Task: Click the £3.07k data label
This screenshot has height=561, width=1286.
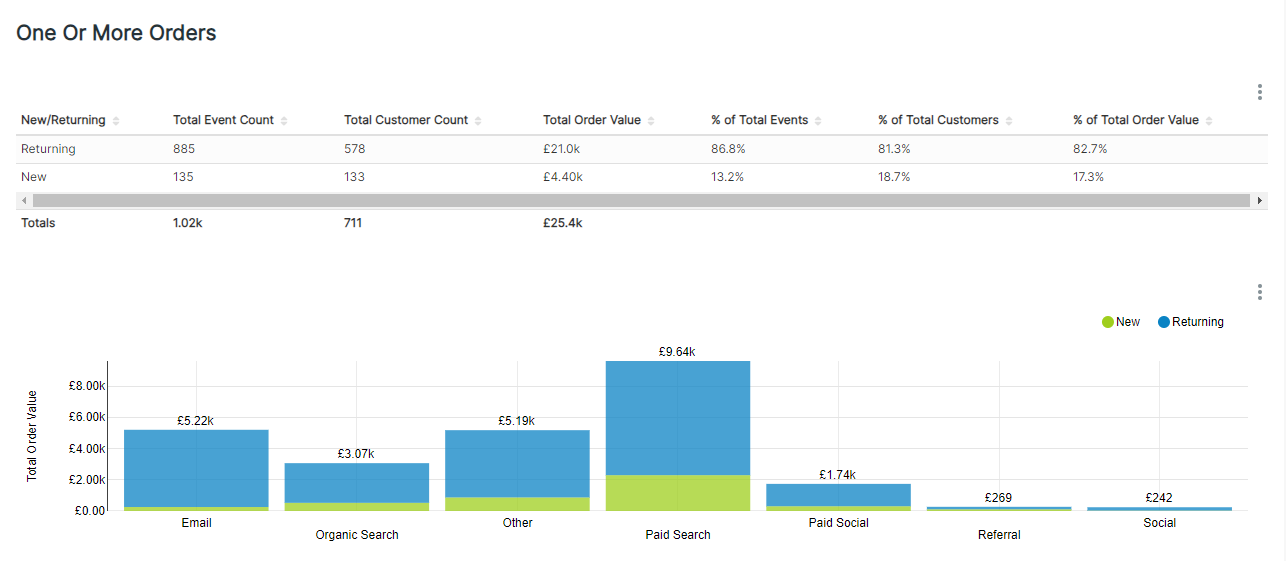Action: coord(356,454)
